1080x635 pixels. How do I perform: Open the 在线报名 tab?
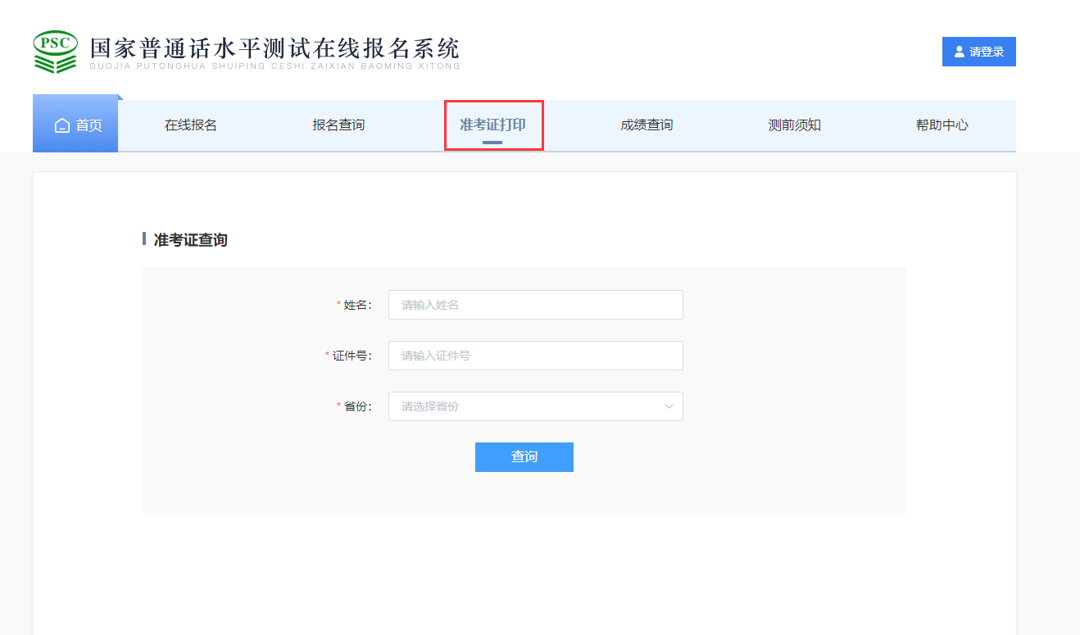(x=190, y=125)
